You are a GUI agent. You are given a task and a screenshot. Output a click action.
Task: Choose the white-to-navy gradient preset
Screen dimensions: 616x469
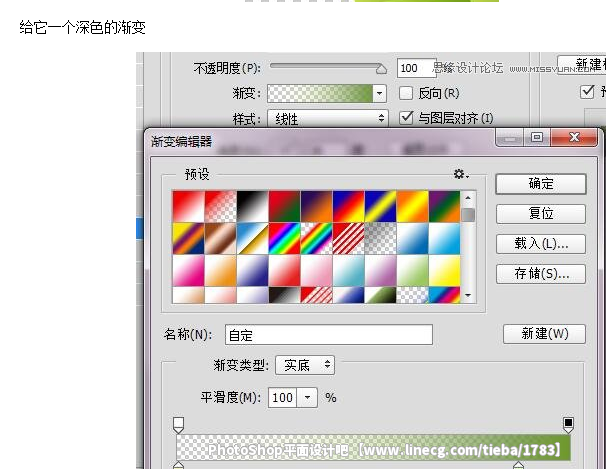pos(253,271)
